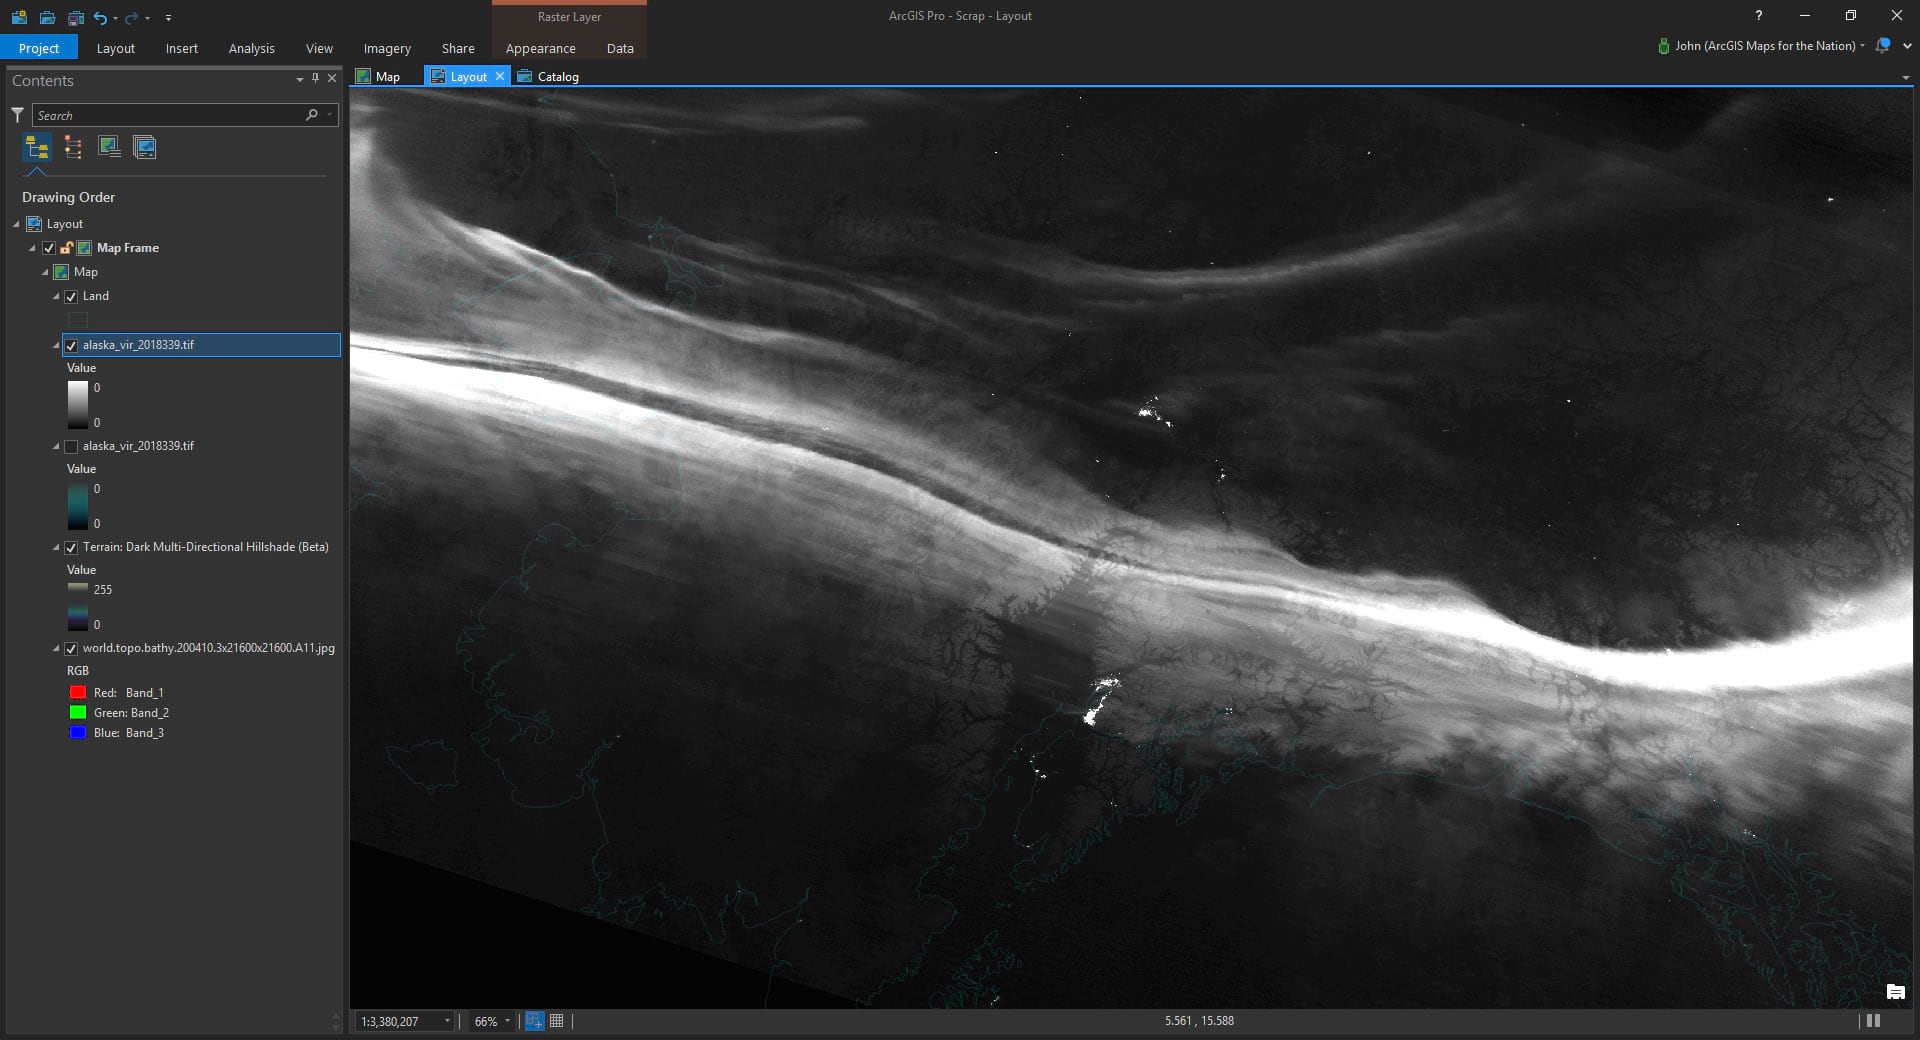1920x1040 pixels.
Task: Select List By Drawing Order view
Action: pos(37,148)
